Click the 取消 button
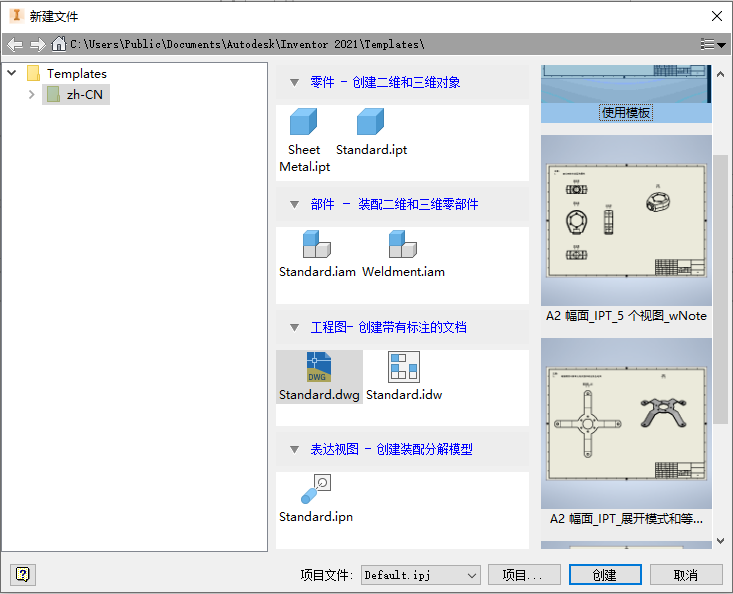Image resolution: width=733 pixels, height=594 pixels. pos(686,575)
